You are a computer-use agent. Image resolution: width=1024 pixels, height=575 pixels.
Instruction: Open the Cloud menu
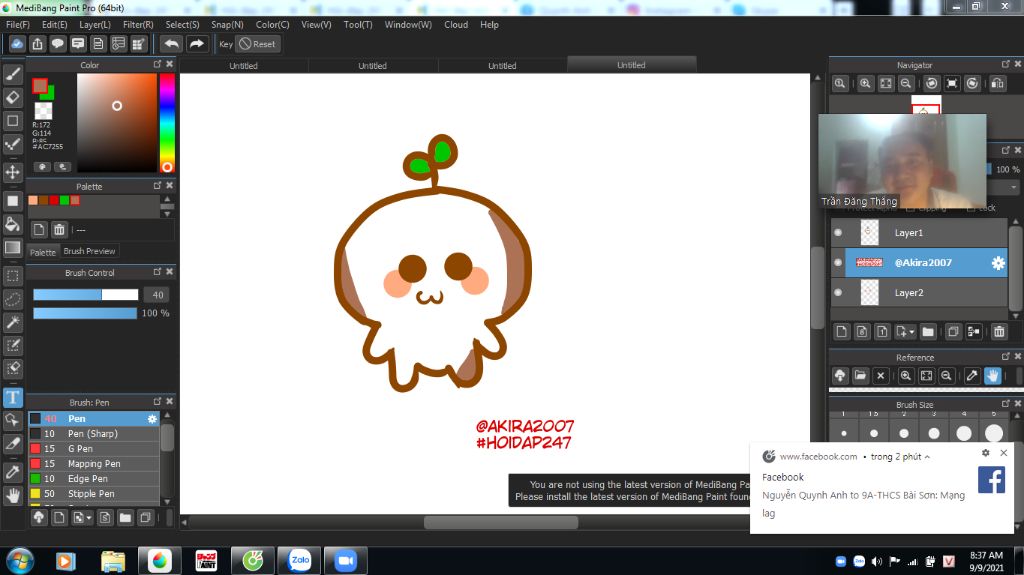click(456, 24)
